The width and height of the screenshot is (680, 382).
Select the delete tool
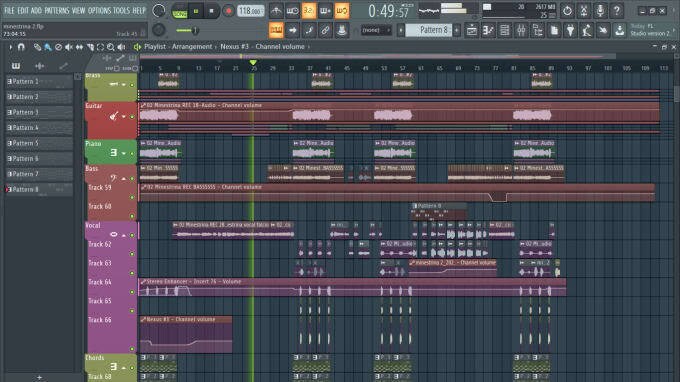(58, 47)
